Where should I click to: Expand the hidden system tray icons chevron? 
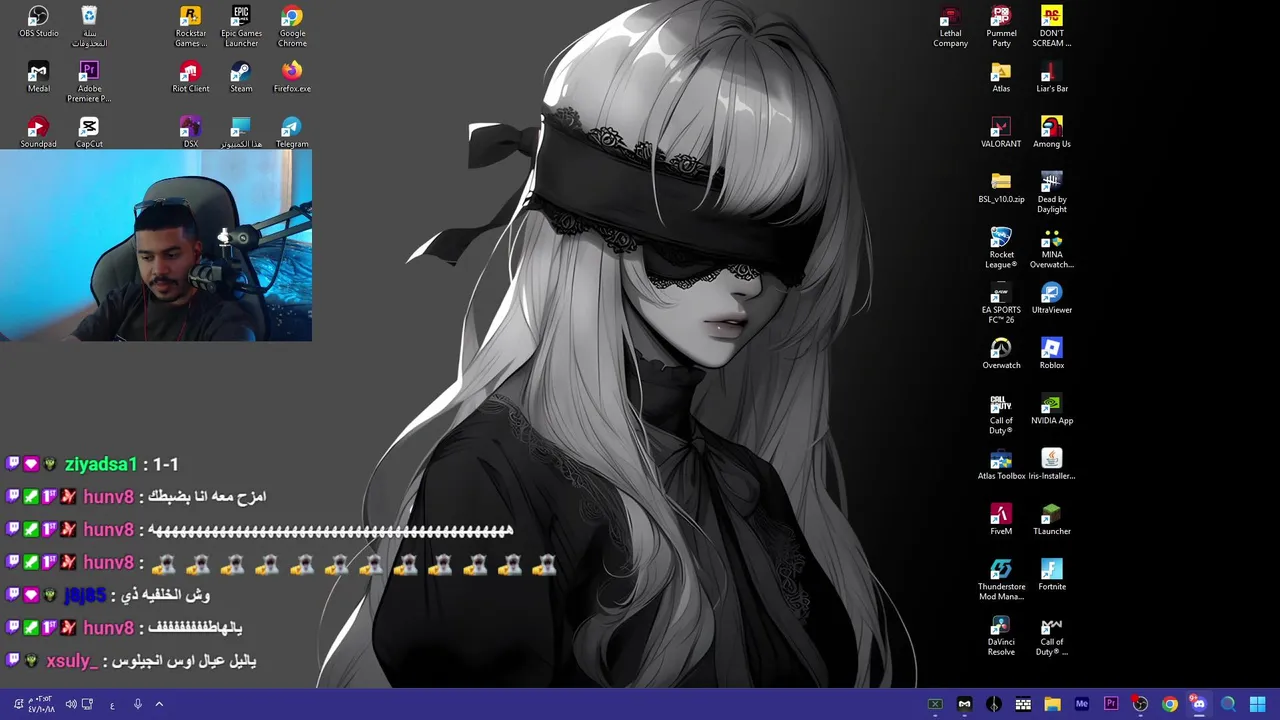pyautogui.click(x=159, y=704)
